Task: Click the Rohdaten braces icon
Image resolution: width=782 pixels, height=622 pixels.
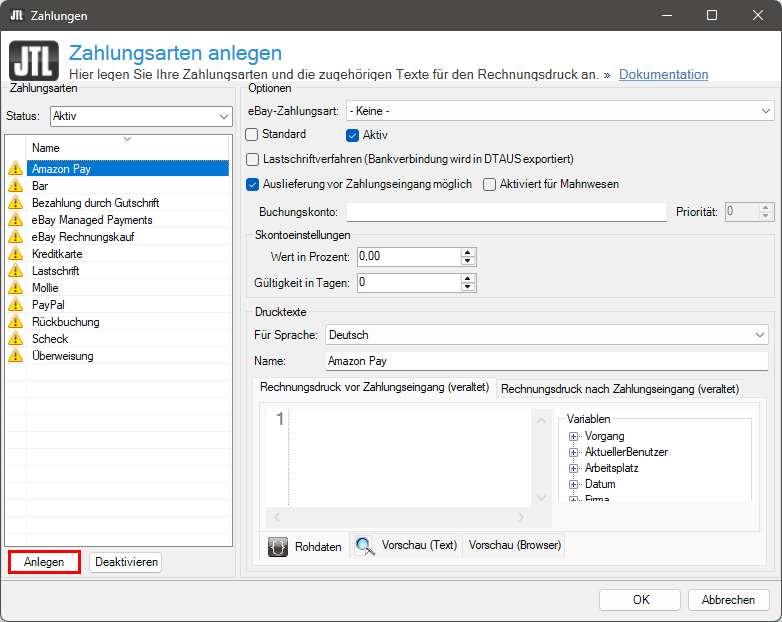Action: point(279,547)
